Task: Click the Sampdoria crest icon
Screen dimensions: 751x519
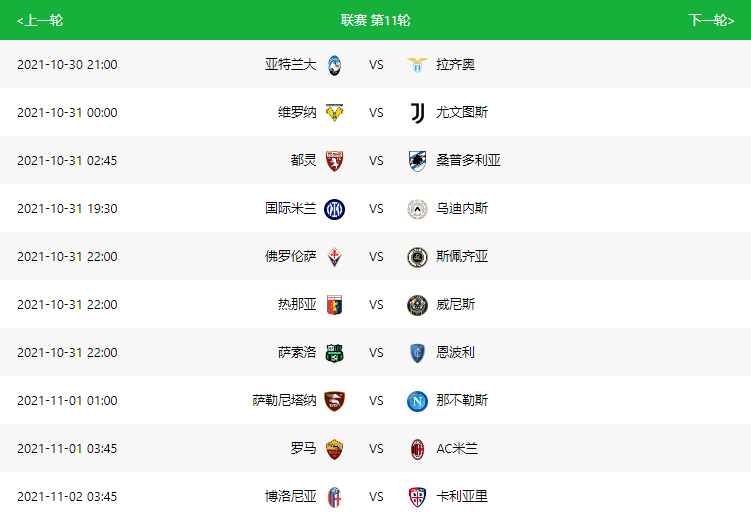Action: click(x=417, y=161)
